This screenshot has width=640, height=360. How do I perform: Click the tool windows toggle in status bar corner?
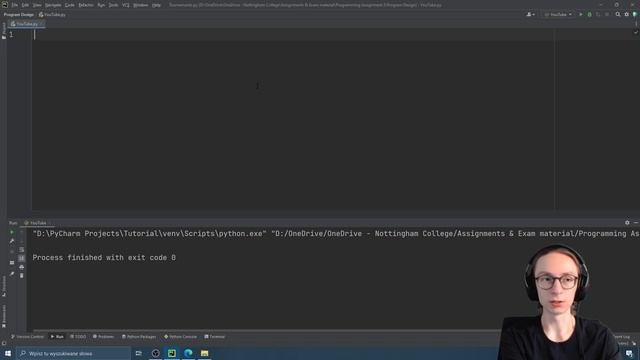tap(4, 343)
